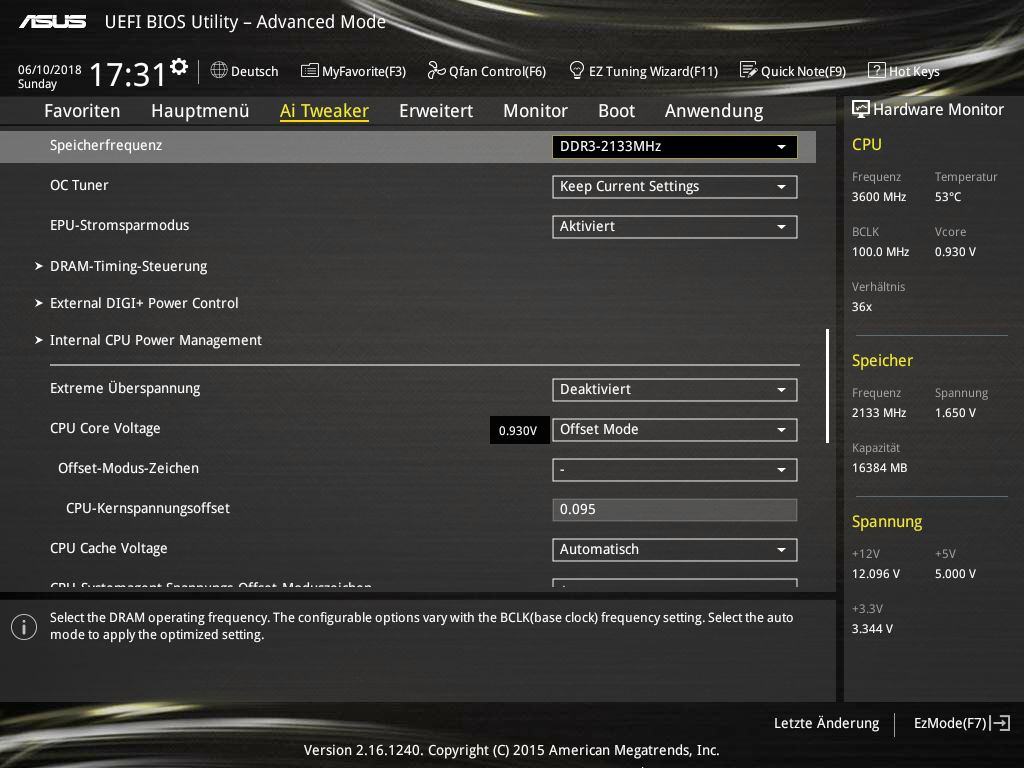
Task: Click the ASUS logo
Action: (53, 22)
